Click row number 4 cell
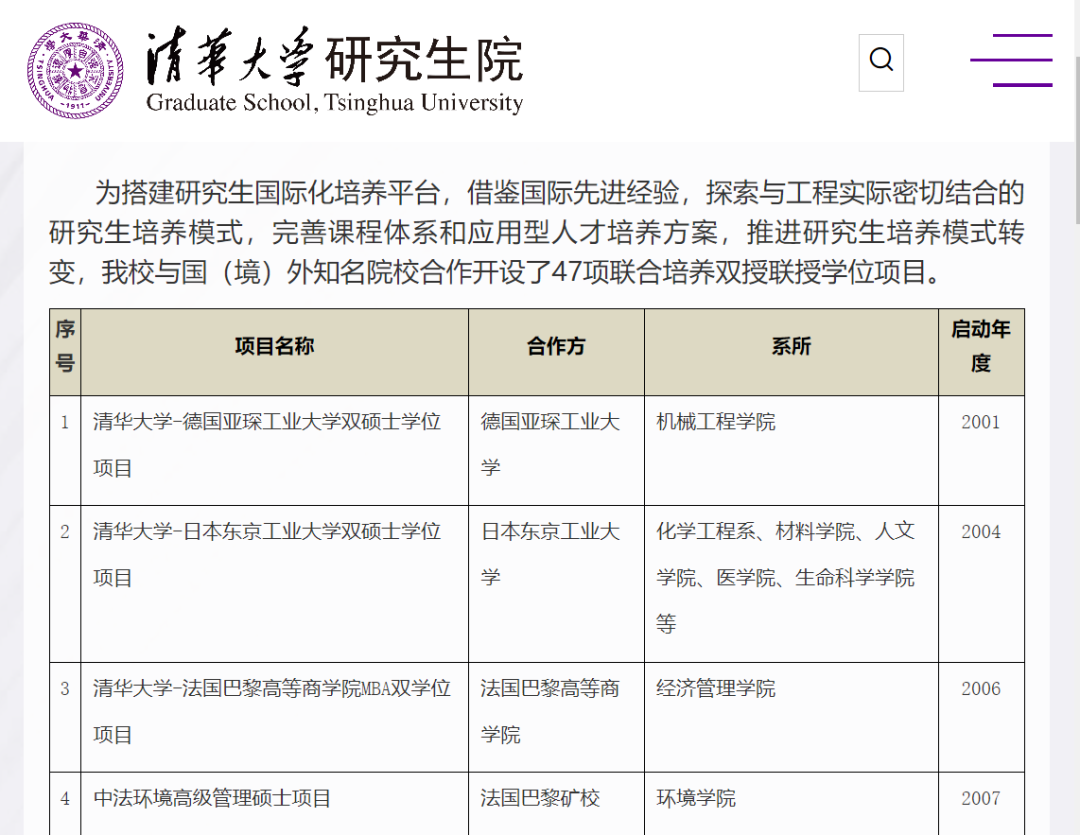 coord(65,803)
